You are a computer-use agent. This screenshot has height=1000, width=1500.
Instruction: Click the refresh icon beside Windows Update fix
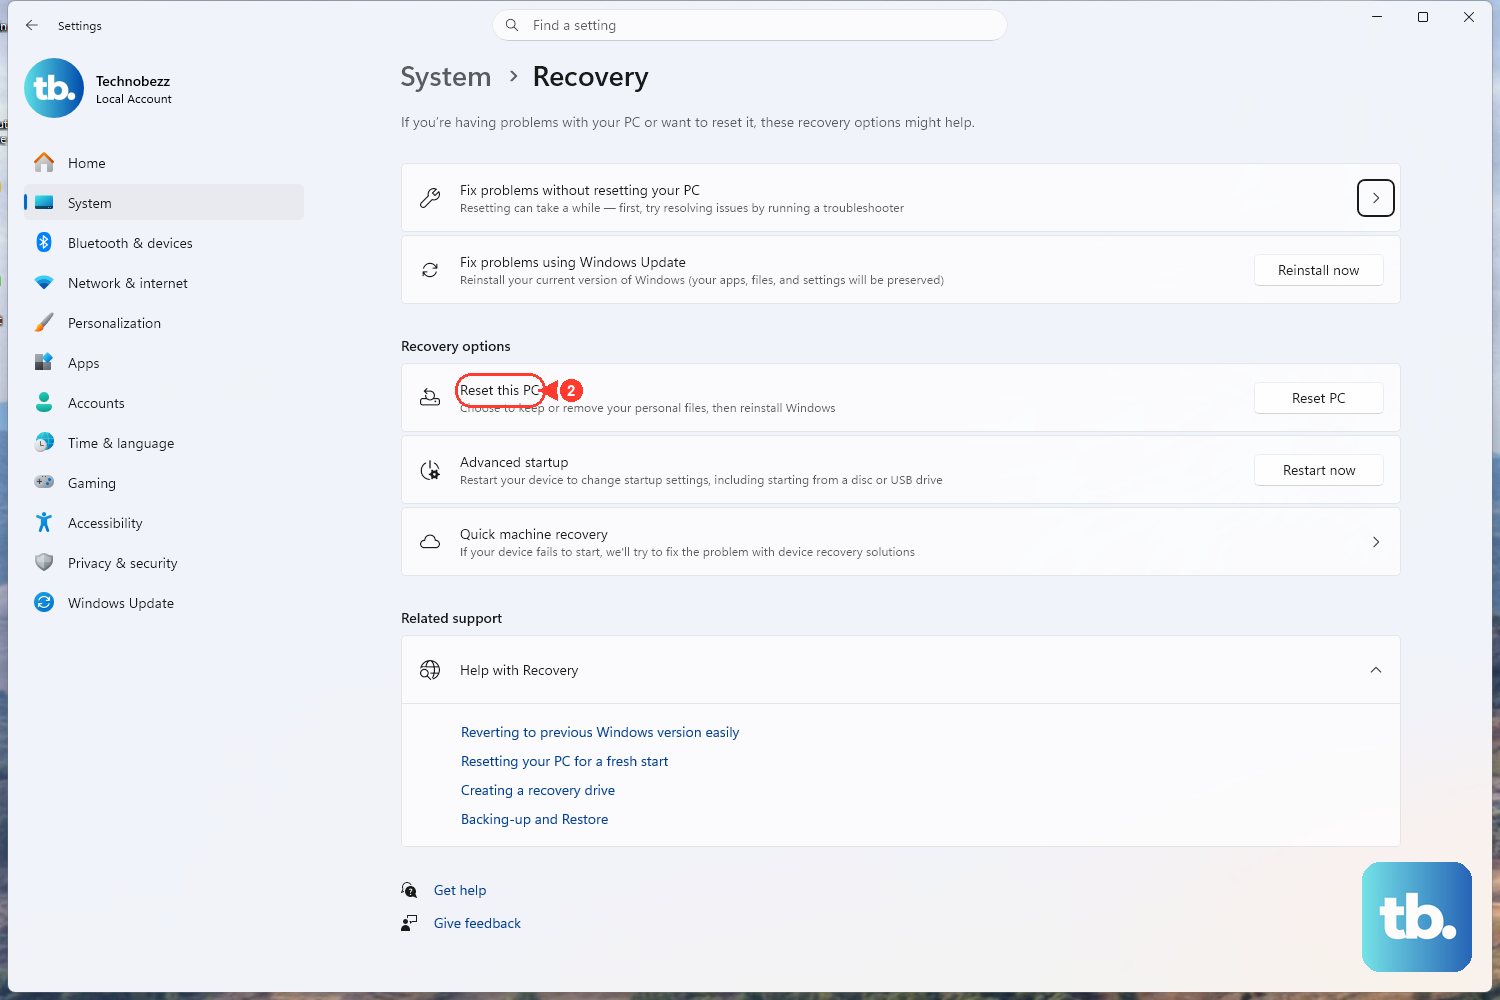click(x=430, y=270)
